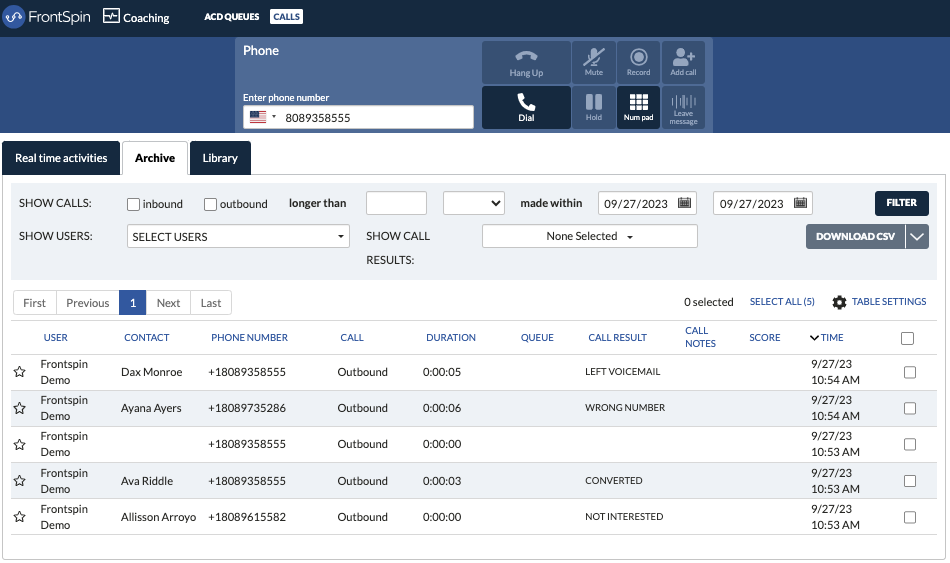Star the Ava Riddle call
950x563 pixels.
pos(19,481)
